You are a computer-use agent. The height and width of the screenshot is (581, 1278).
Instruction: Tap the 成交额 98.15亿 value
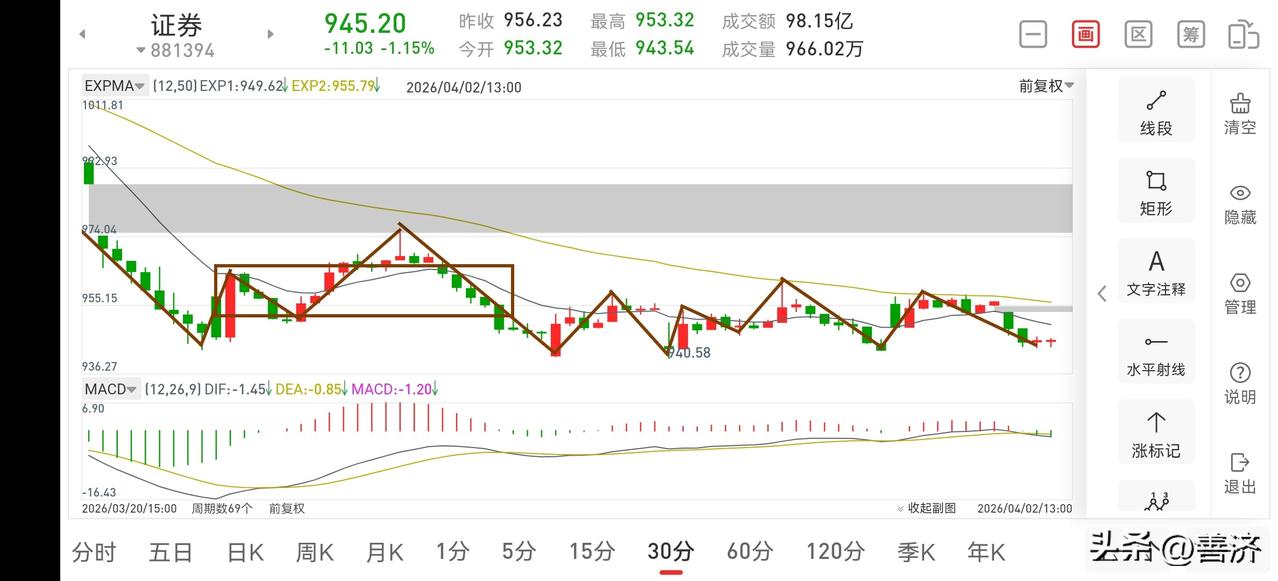[820, 21]
